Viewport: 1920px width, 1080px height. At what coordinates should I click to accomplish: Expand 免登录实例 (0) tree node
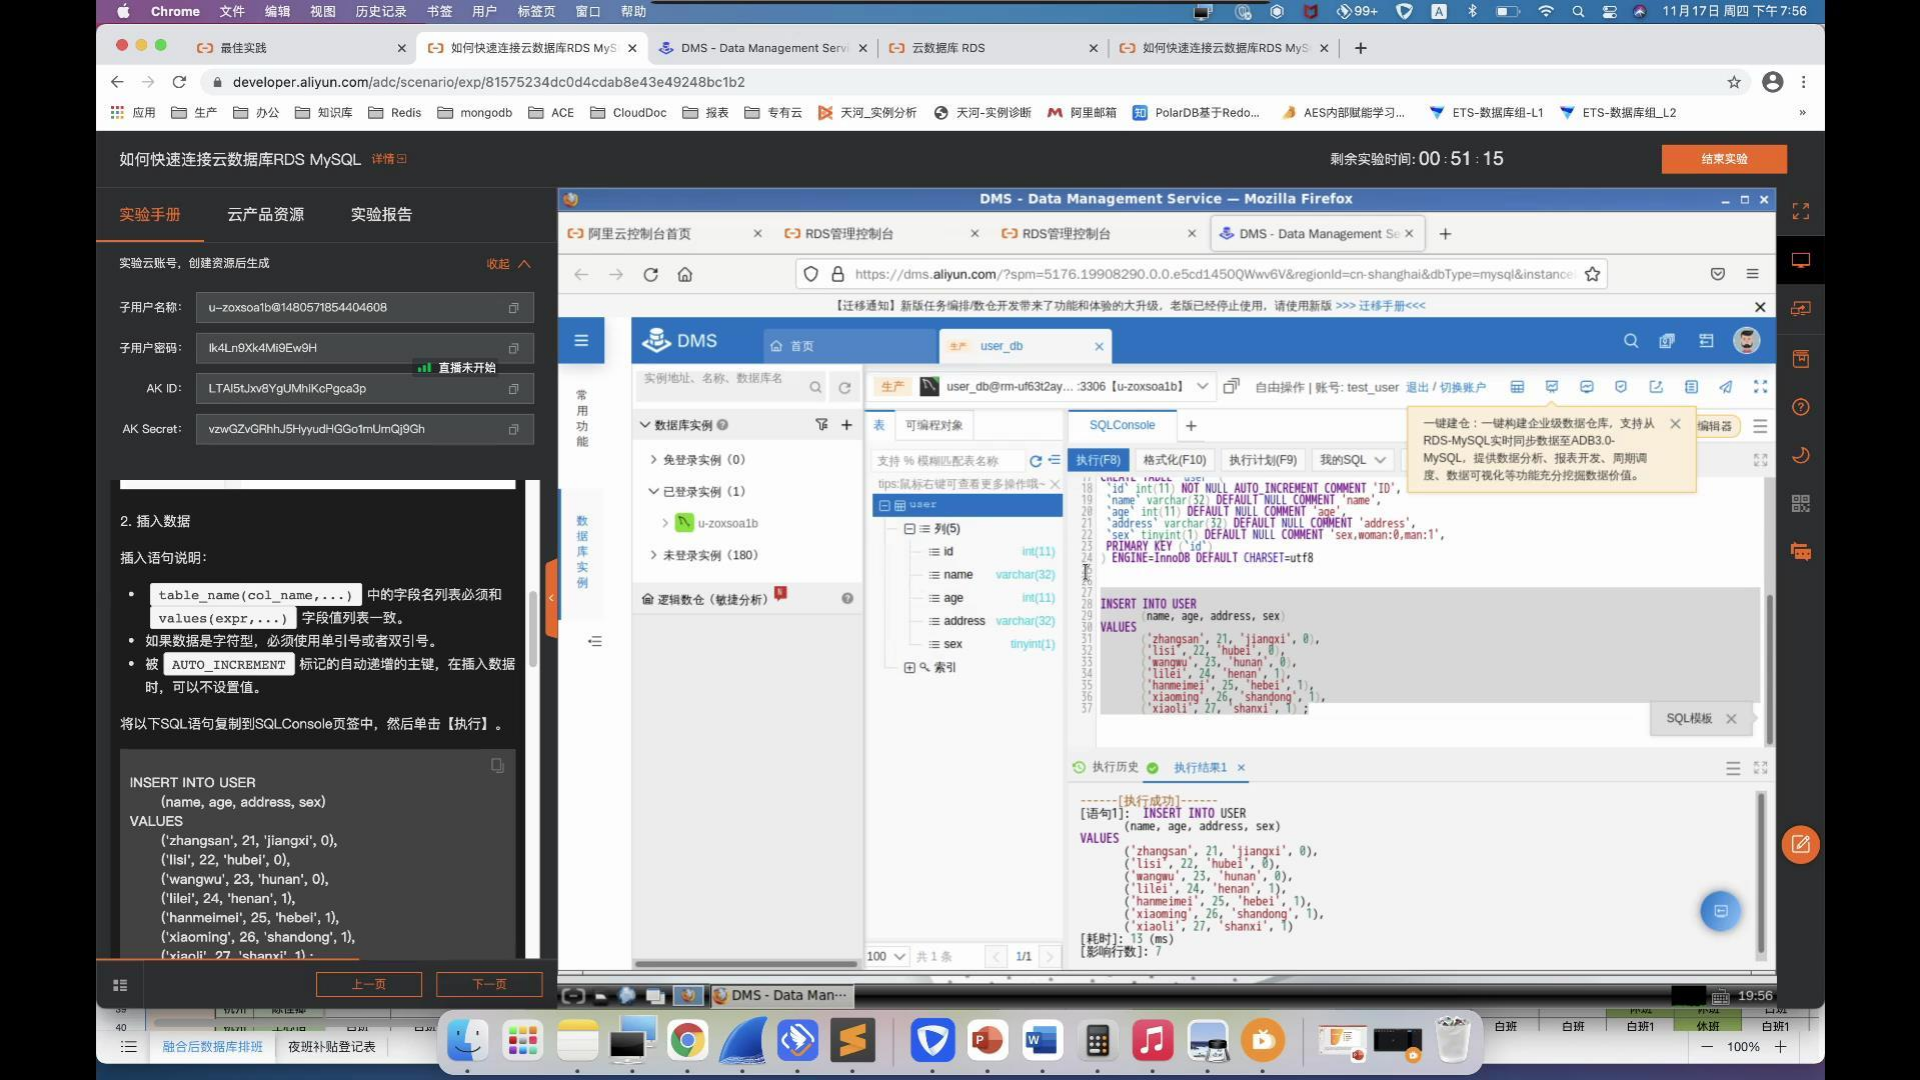[x=654, y=460]
